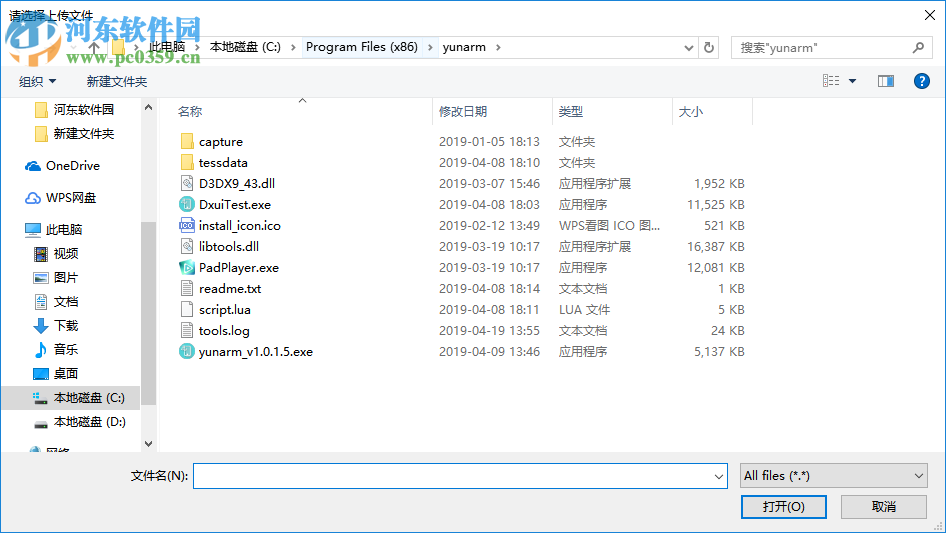Select readme.txt file icon
This screenshot has height=533, width=946.
click(x=187, y=289)
